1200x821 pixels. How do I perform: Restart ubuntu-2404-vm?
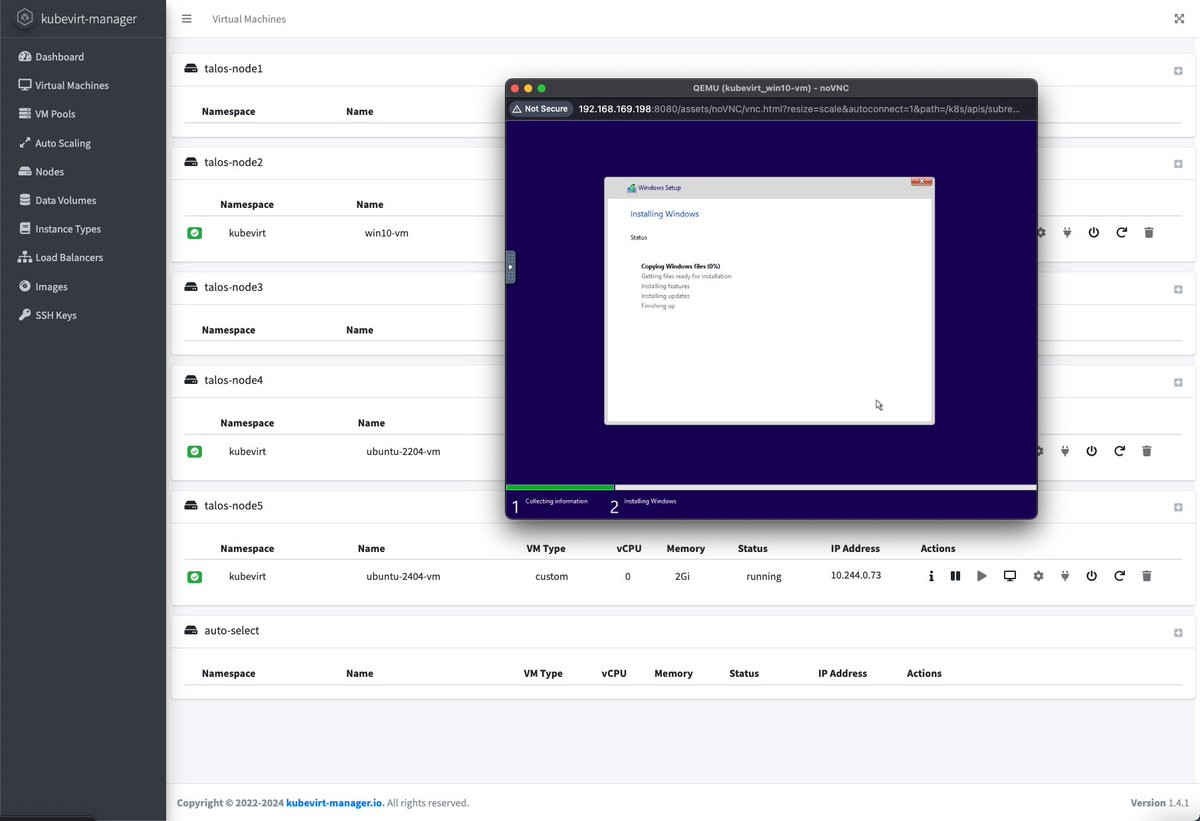pos(1120,577)
